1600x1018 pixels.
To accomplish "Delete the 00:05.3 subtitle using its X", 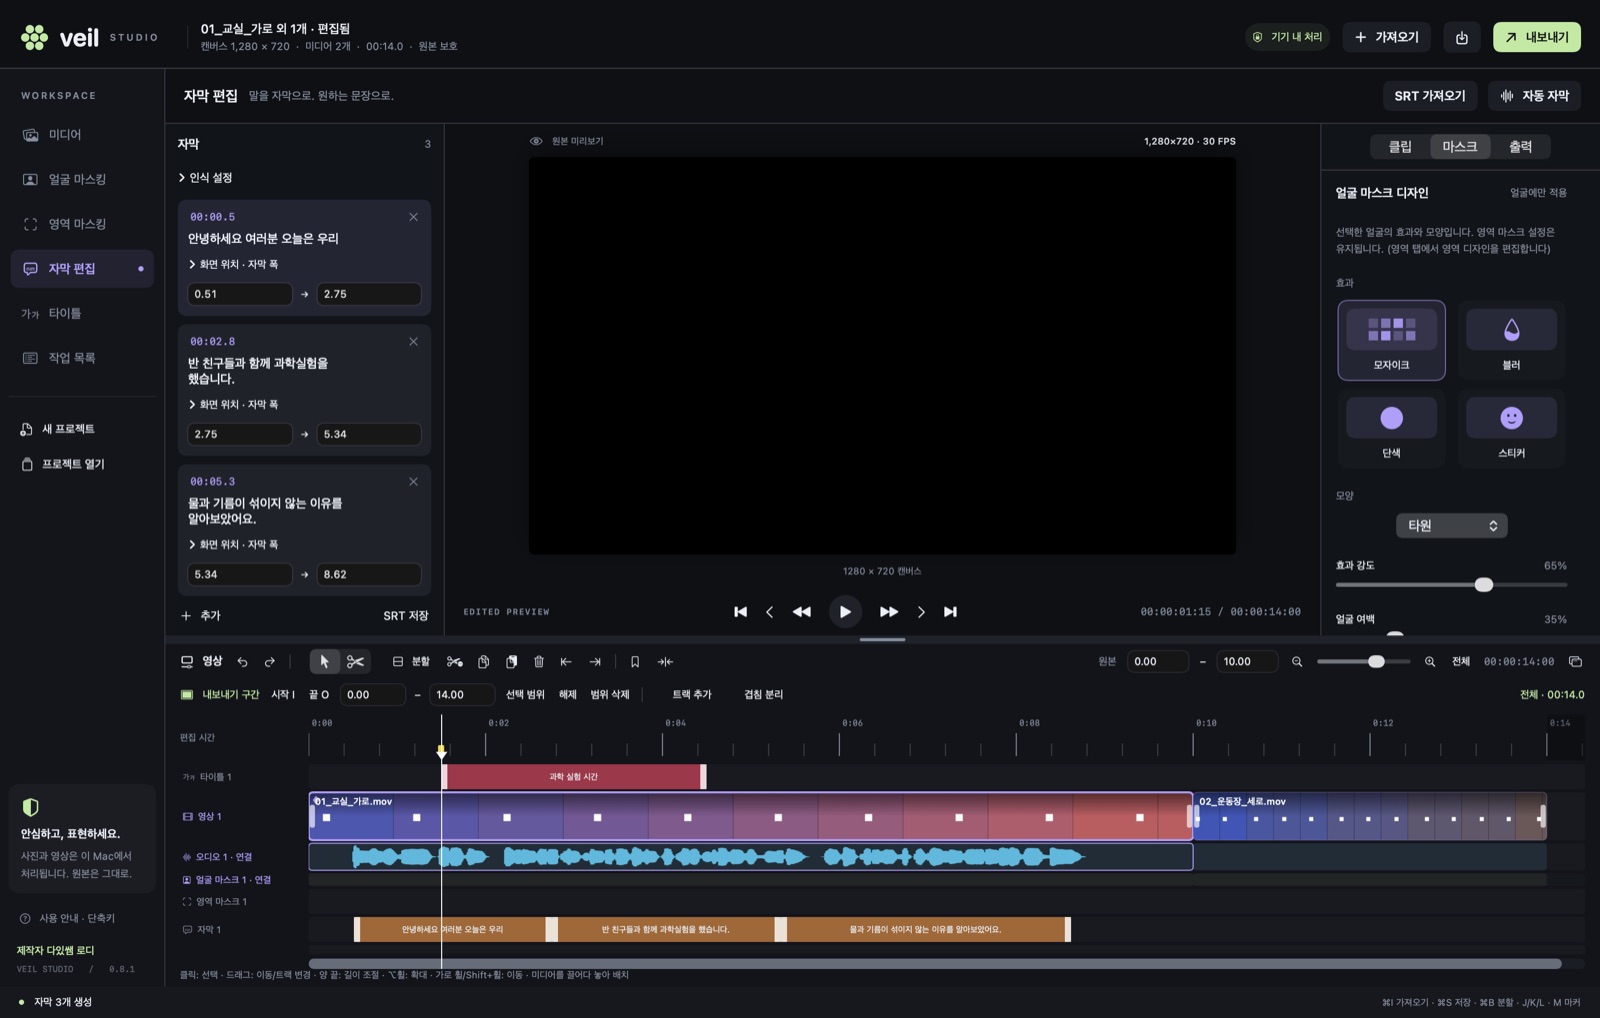I will 413,482.
